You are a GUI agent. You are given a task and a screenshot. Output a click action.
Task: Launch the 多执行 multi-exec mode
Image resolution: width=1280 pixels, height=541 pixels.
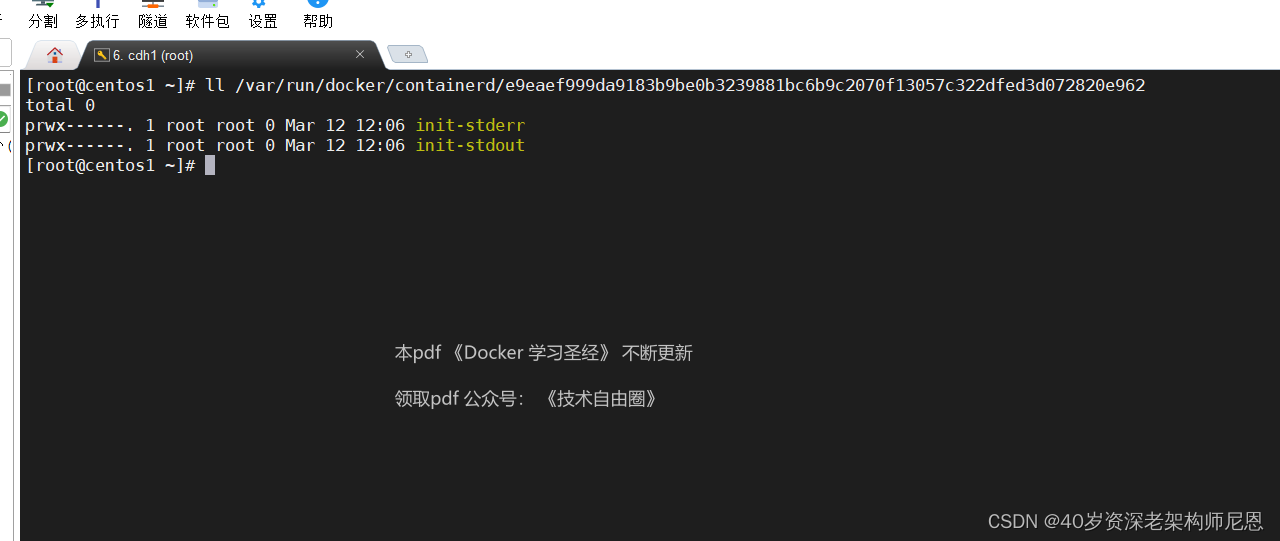[x=97, y=14]
